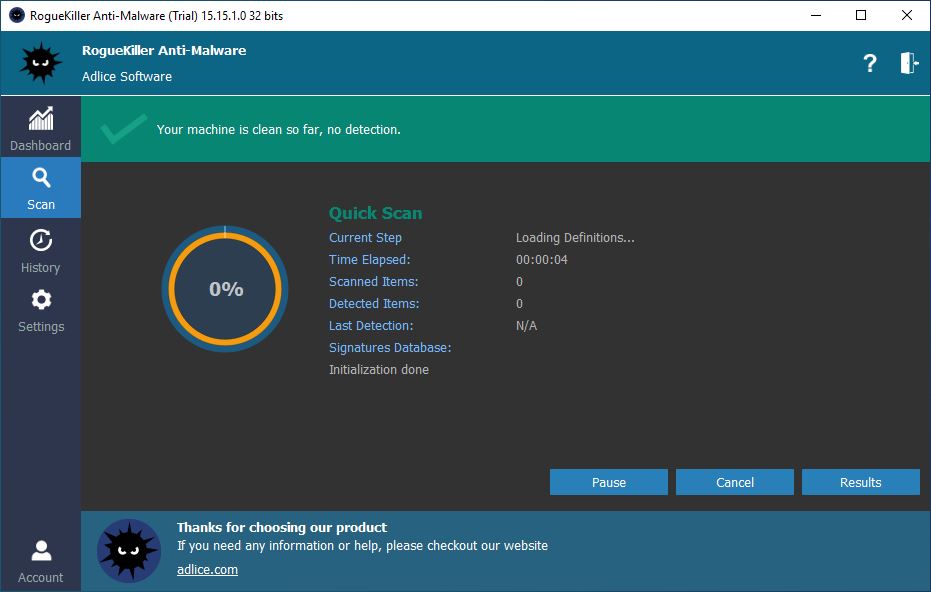Click the 'Last Detection:' label
Image resolution: width=931 pixels, height=592 pixels.
pyautogui.click(x=371, y=325)
